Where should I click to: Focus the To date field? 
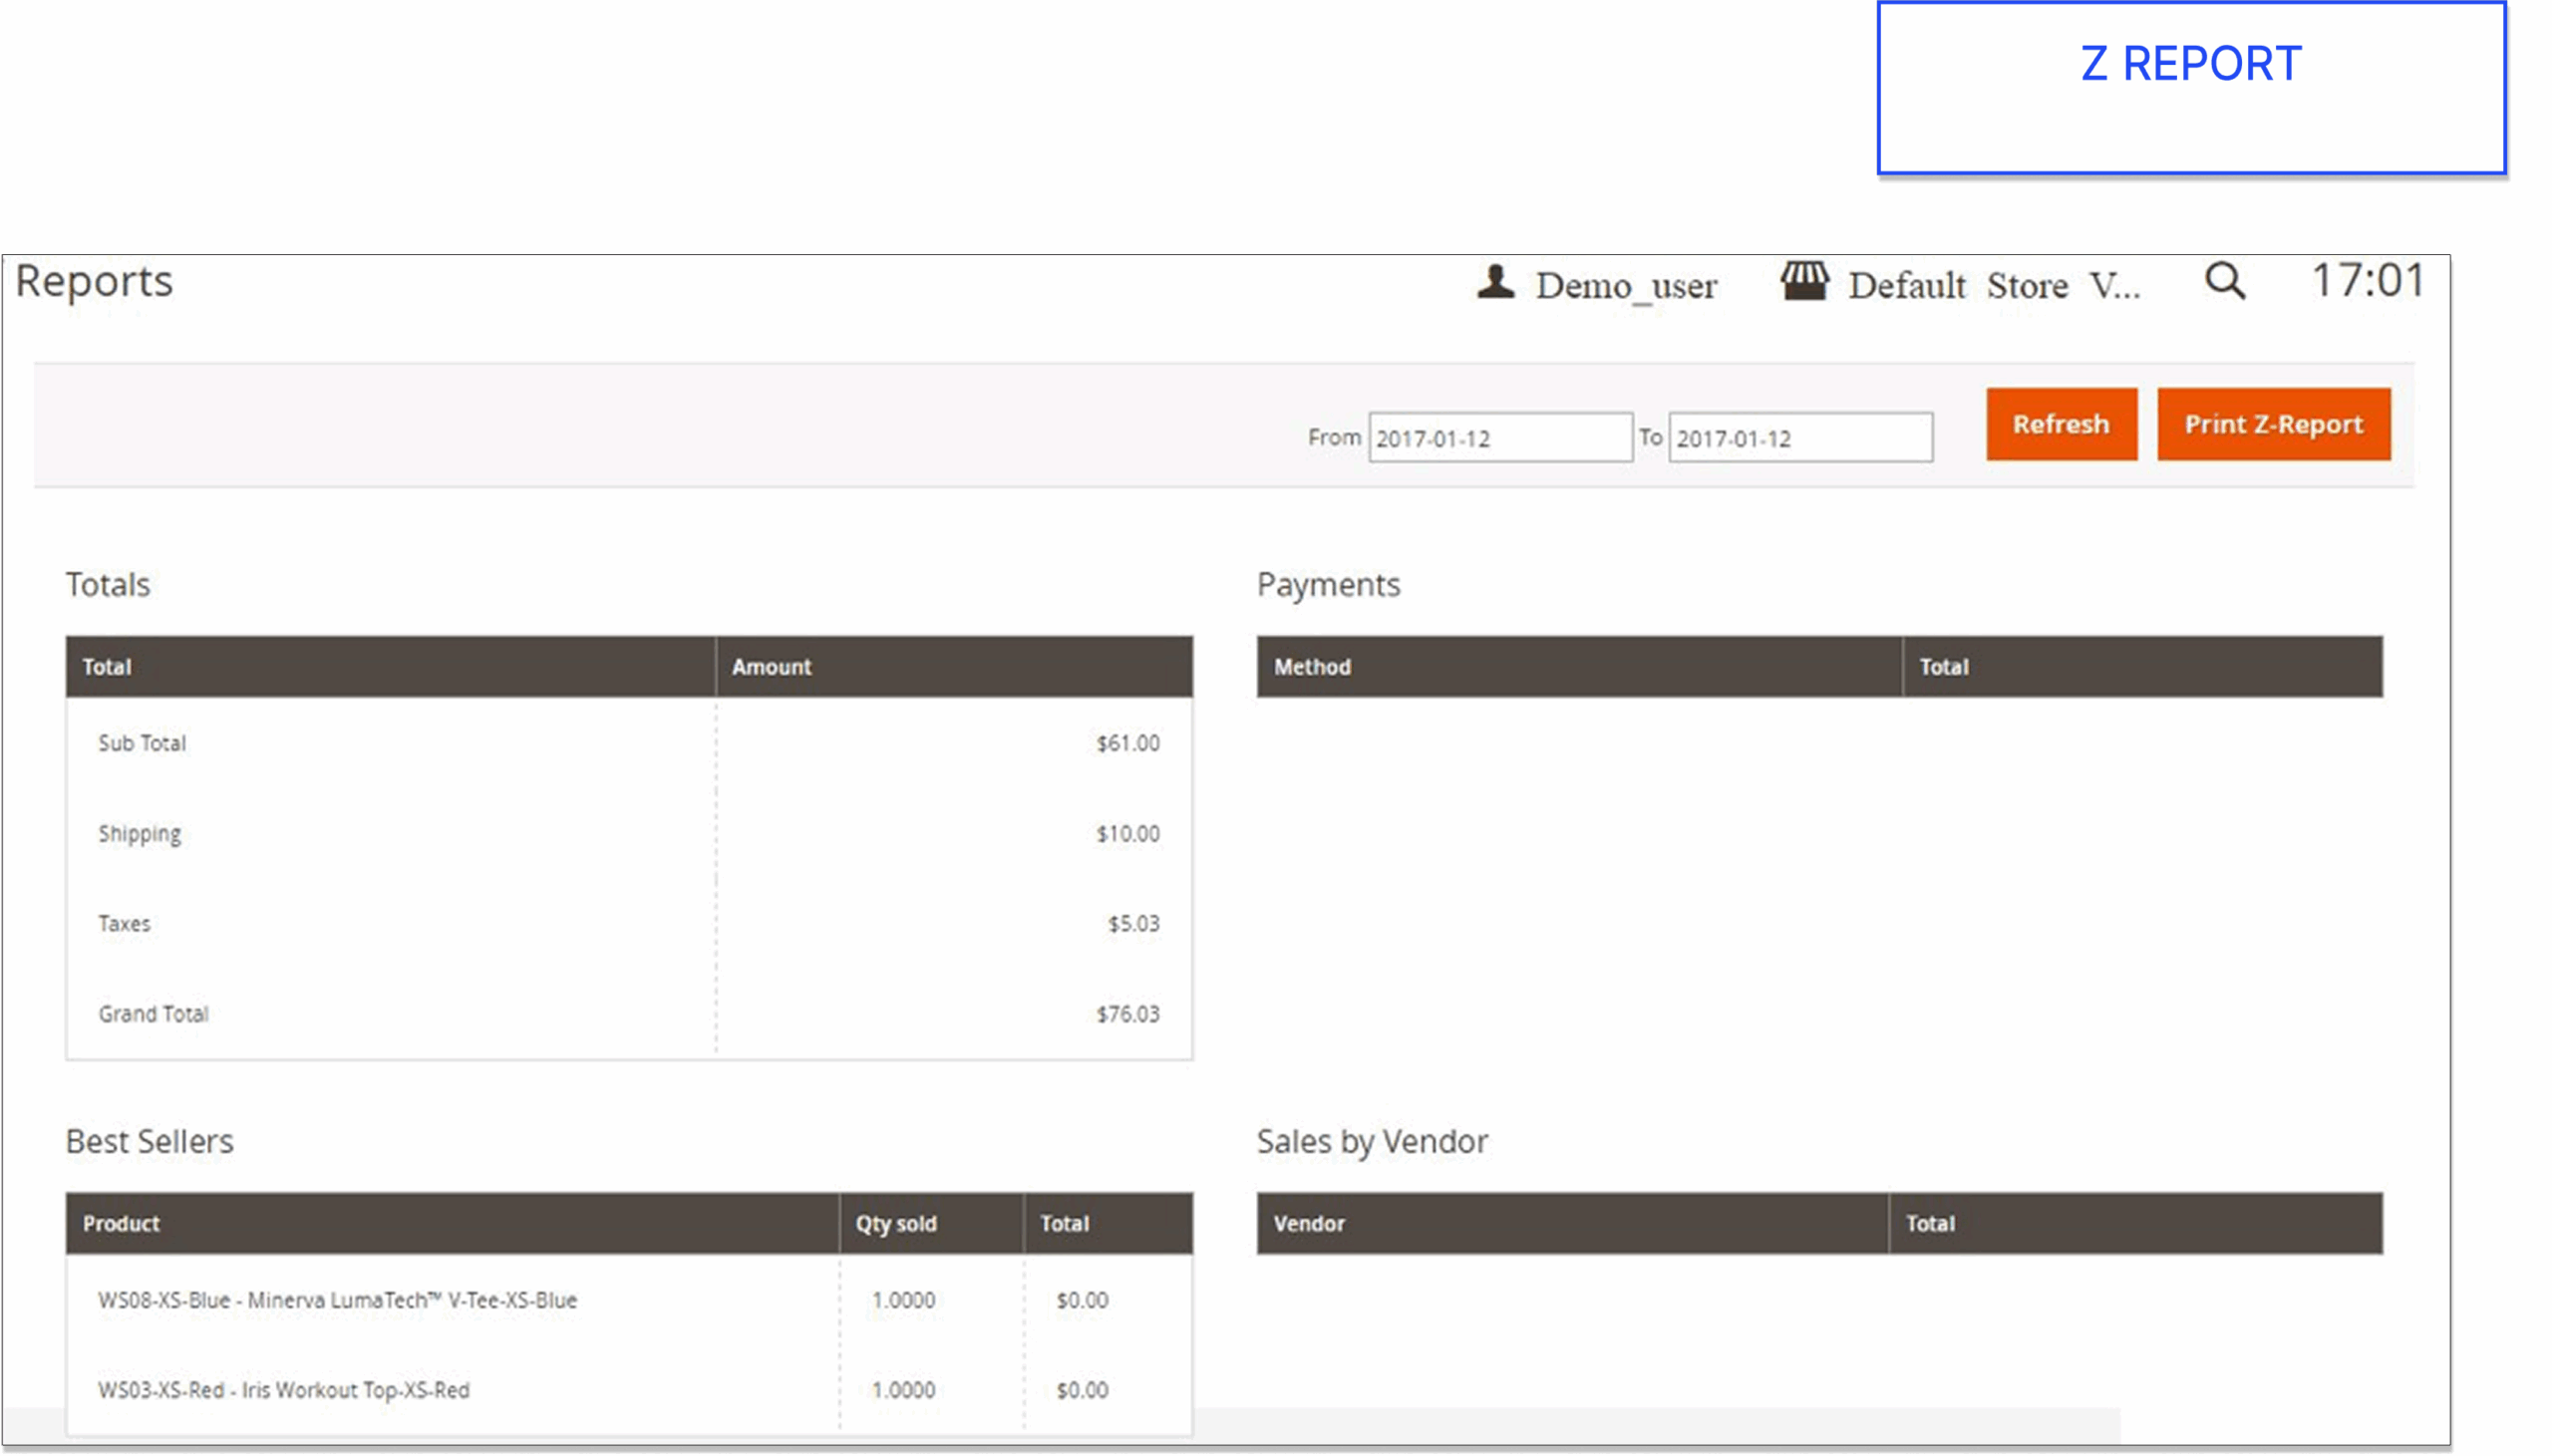pyautogui.click(x=1799, y=438)
